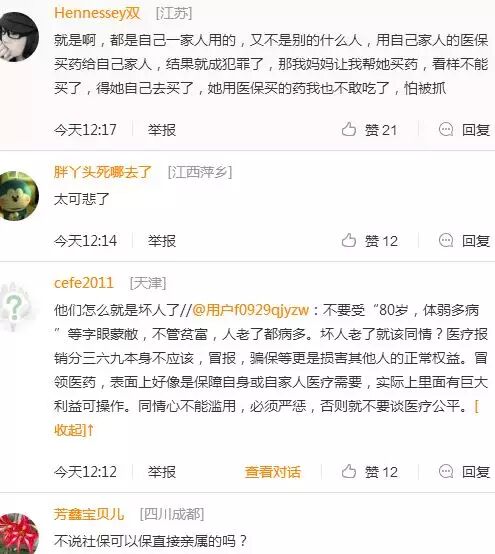495x554 pixels.
Task: Open the mentioned @用户f0929qjyzw profile
Action: (250, 310)
